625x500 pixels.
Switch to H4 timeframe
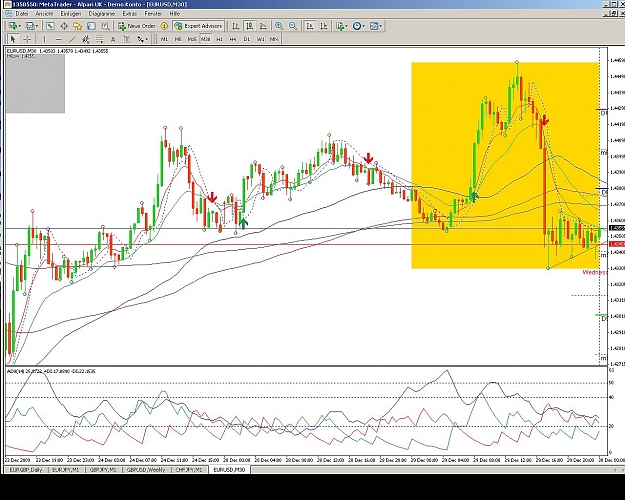[x=233, y=39]
